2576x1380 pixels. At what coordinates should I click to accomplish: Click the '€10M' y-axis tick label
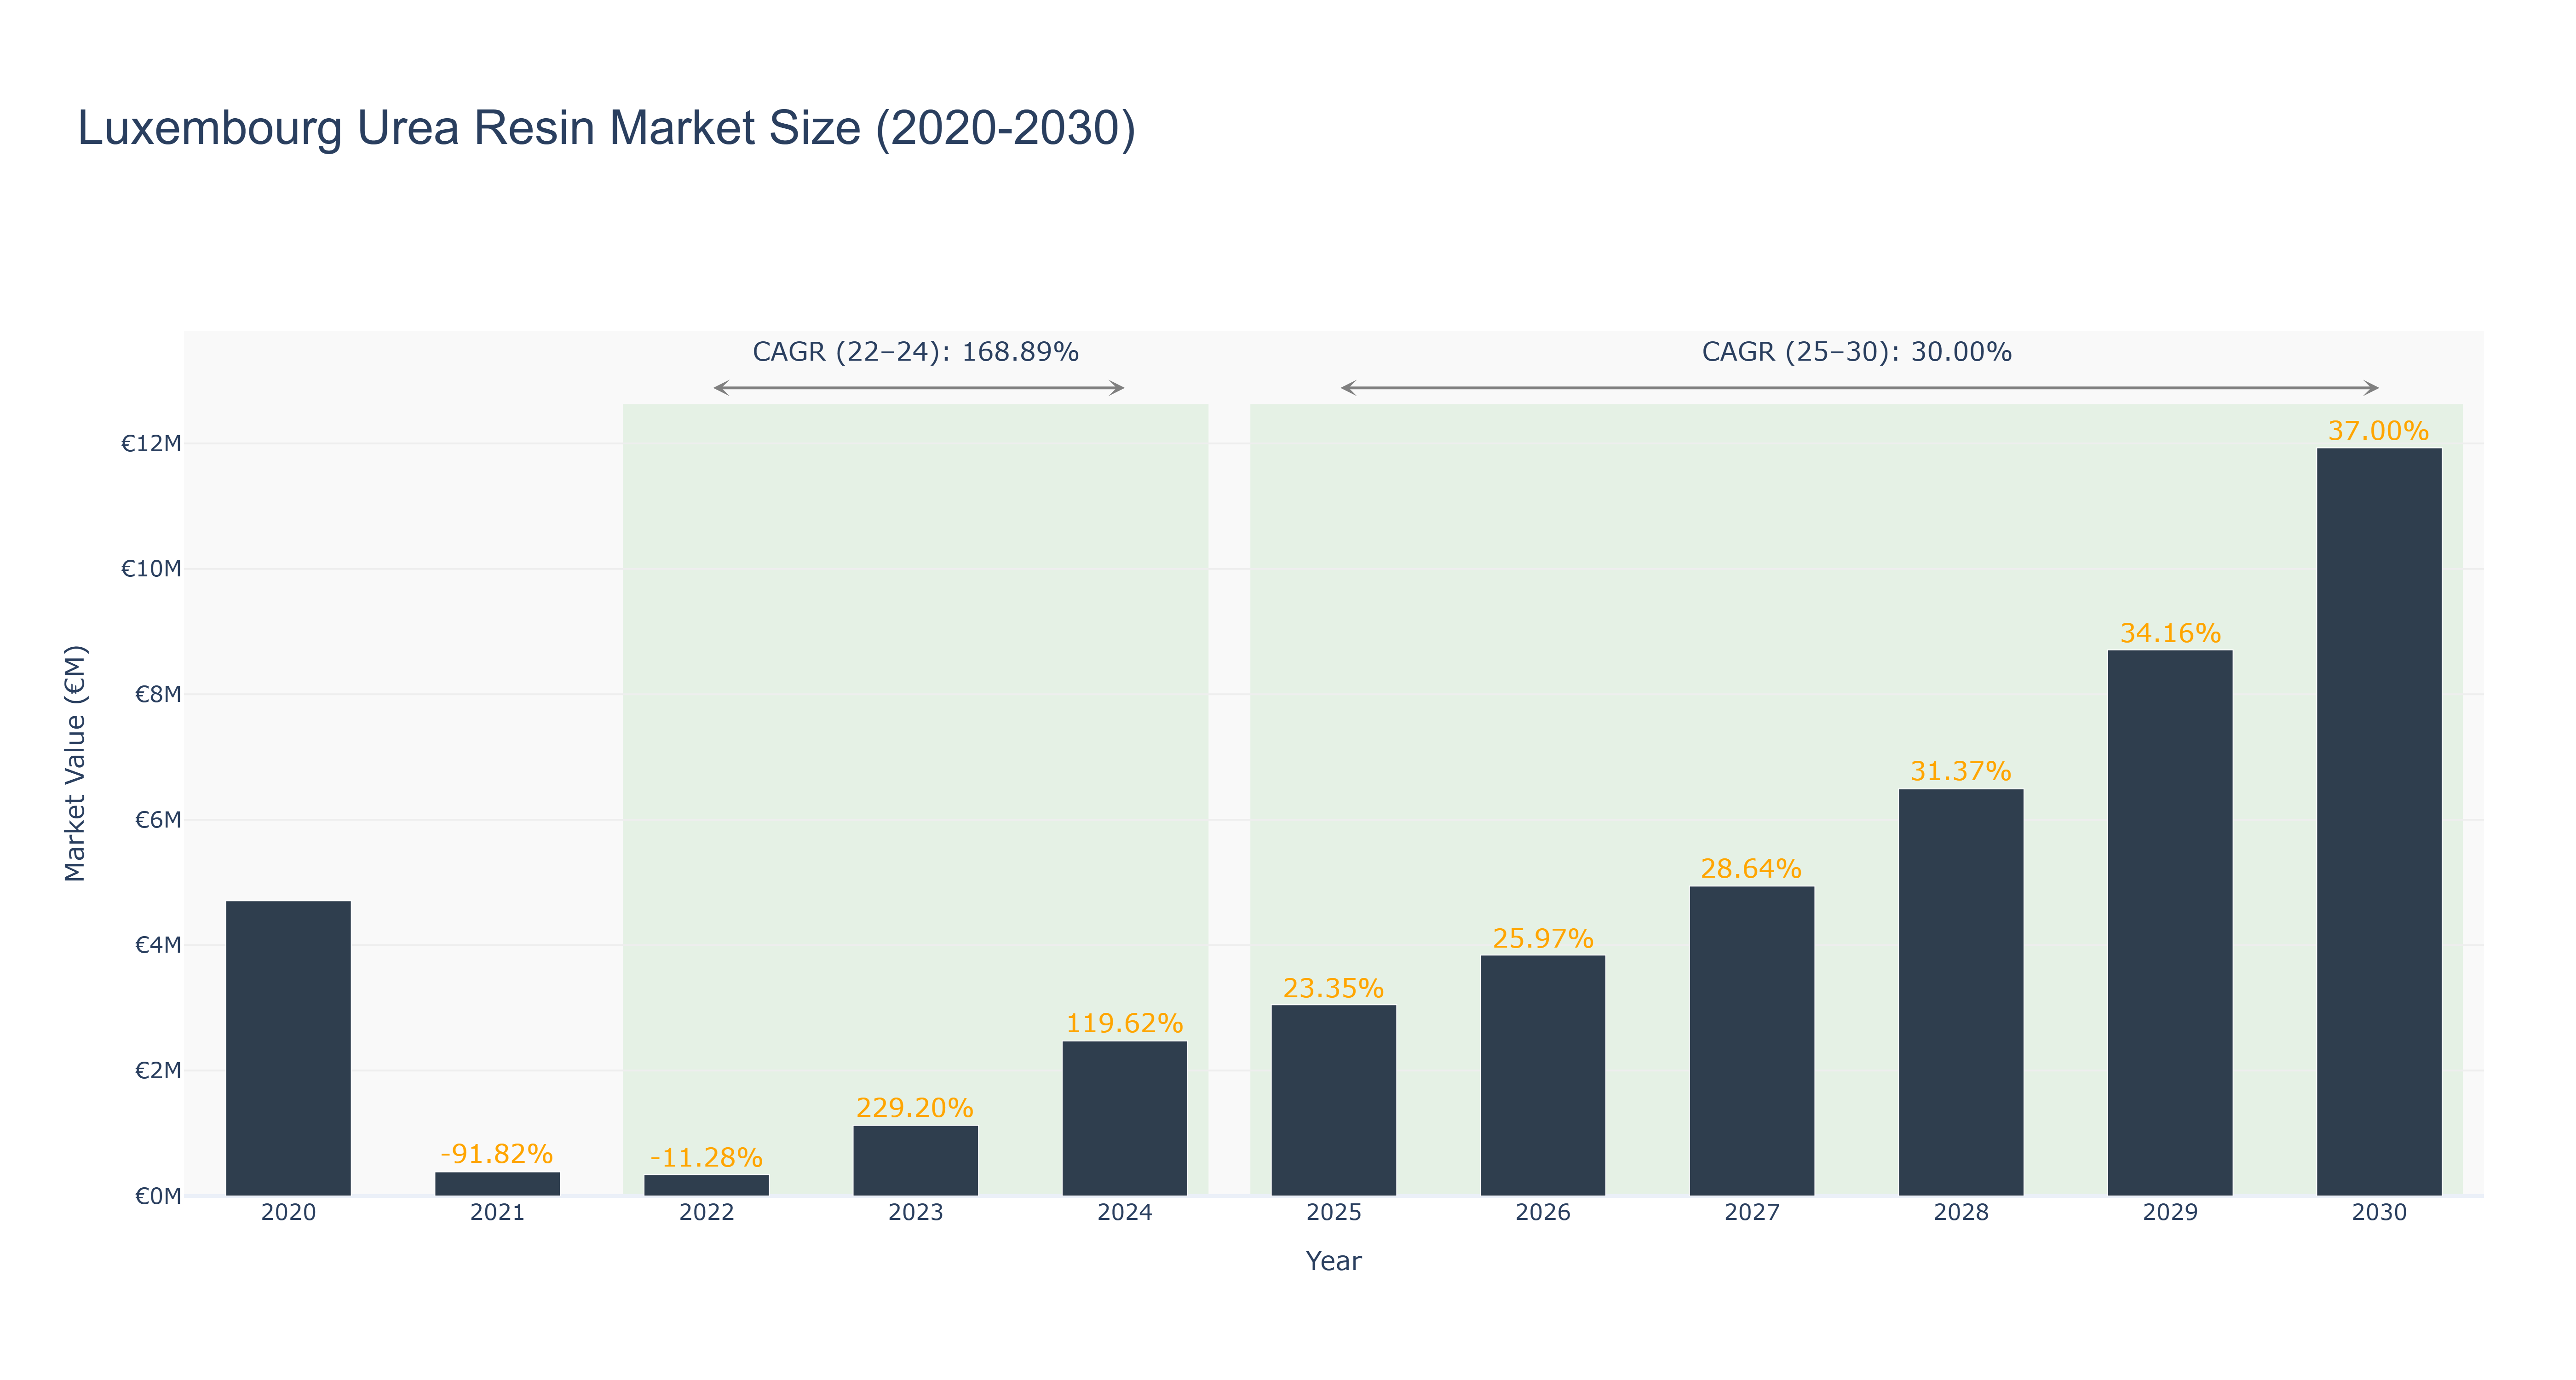[151, 569]
